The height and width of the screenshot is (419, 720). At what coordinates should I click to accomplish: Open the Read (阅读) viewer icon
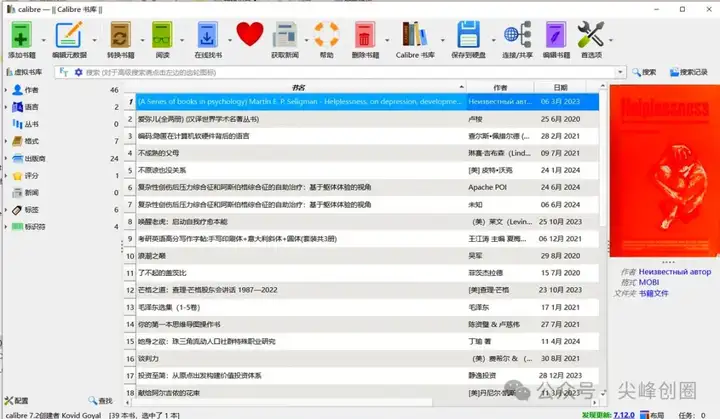[162, 34]
